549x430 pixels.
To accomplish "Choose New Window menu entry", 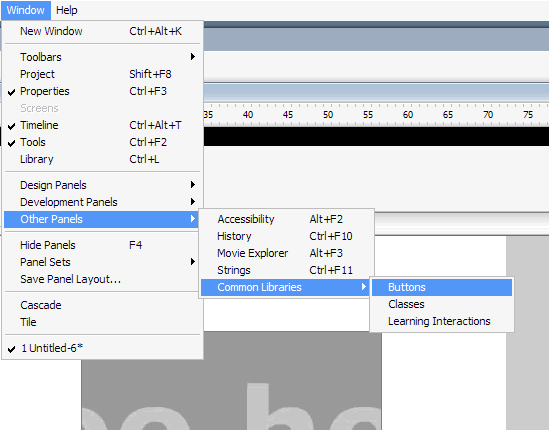I will click(102, 31).
